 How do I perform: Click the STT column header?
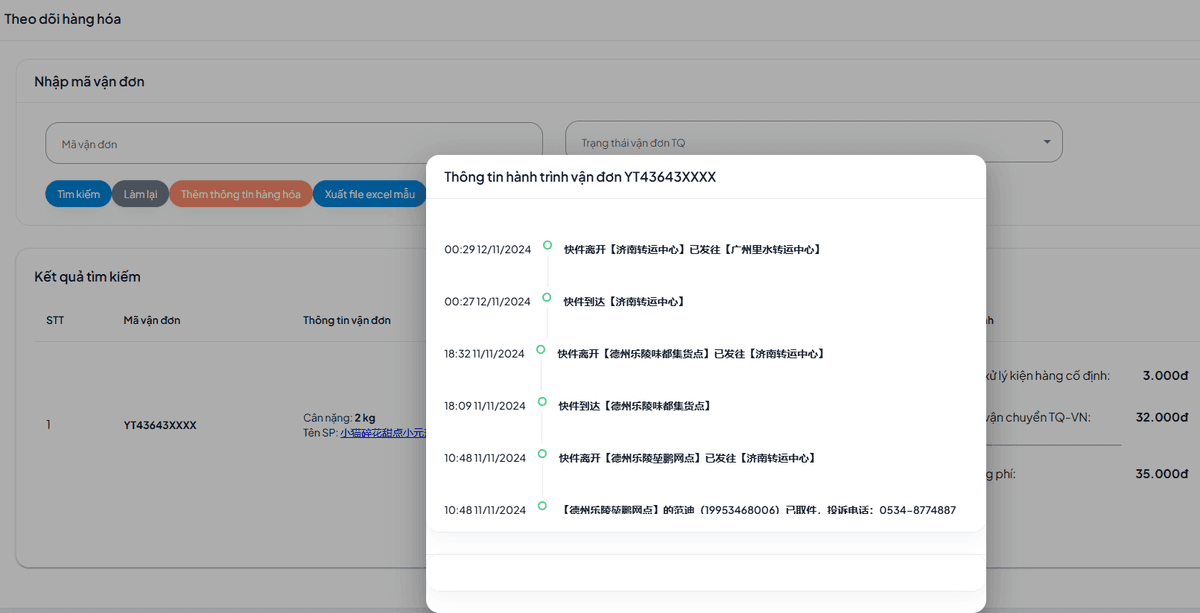tap(54, 320)
